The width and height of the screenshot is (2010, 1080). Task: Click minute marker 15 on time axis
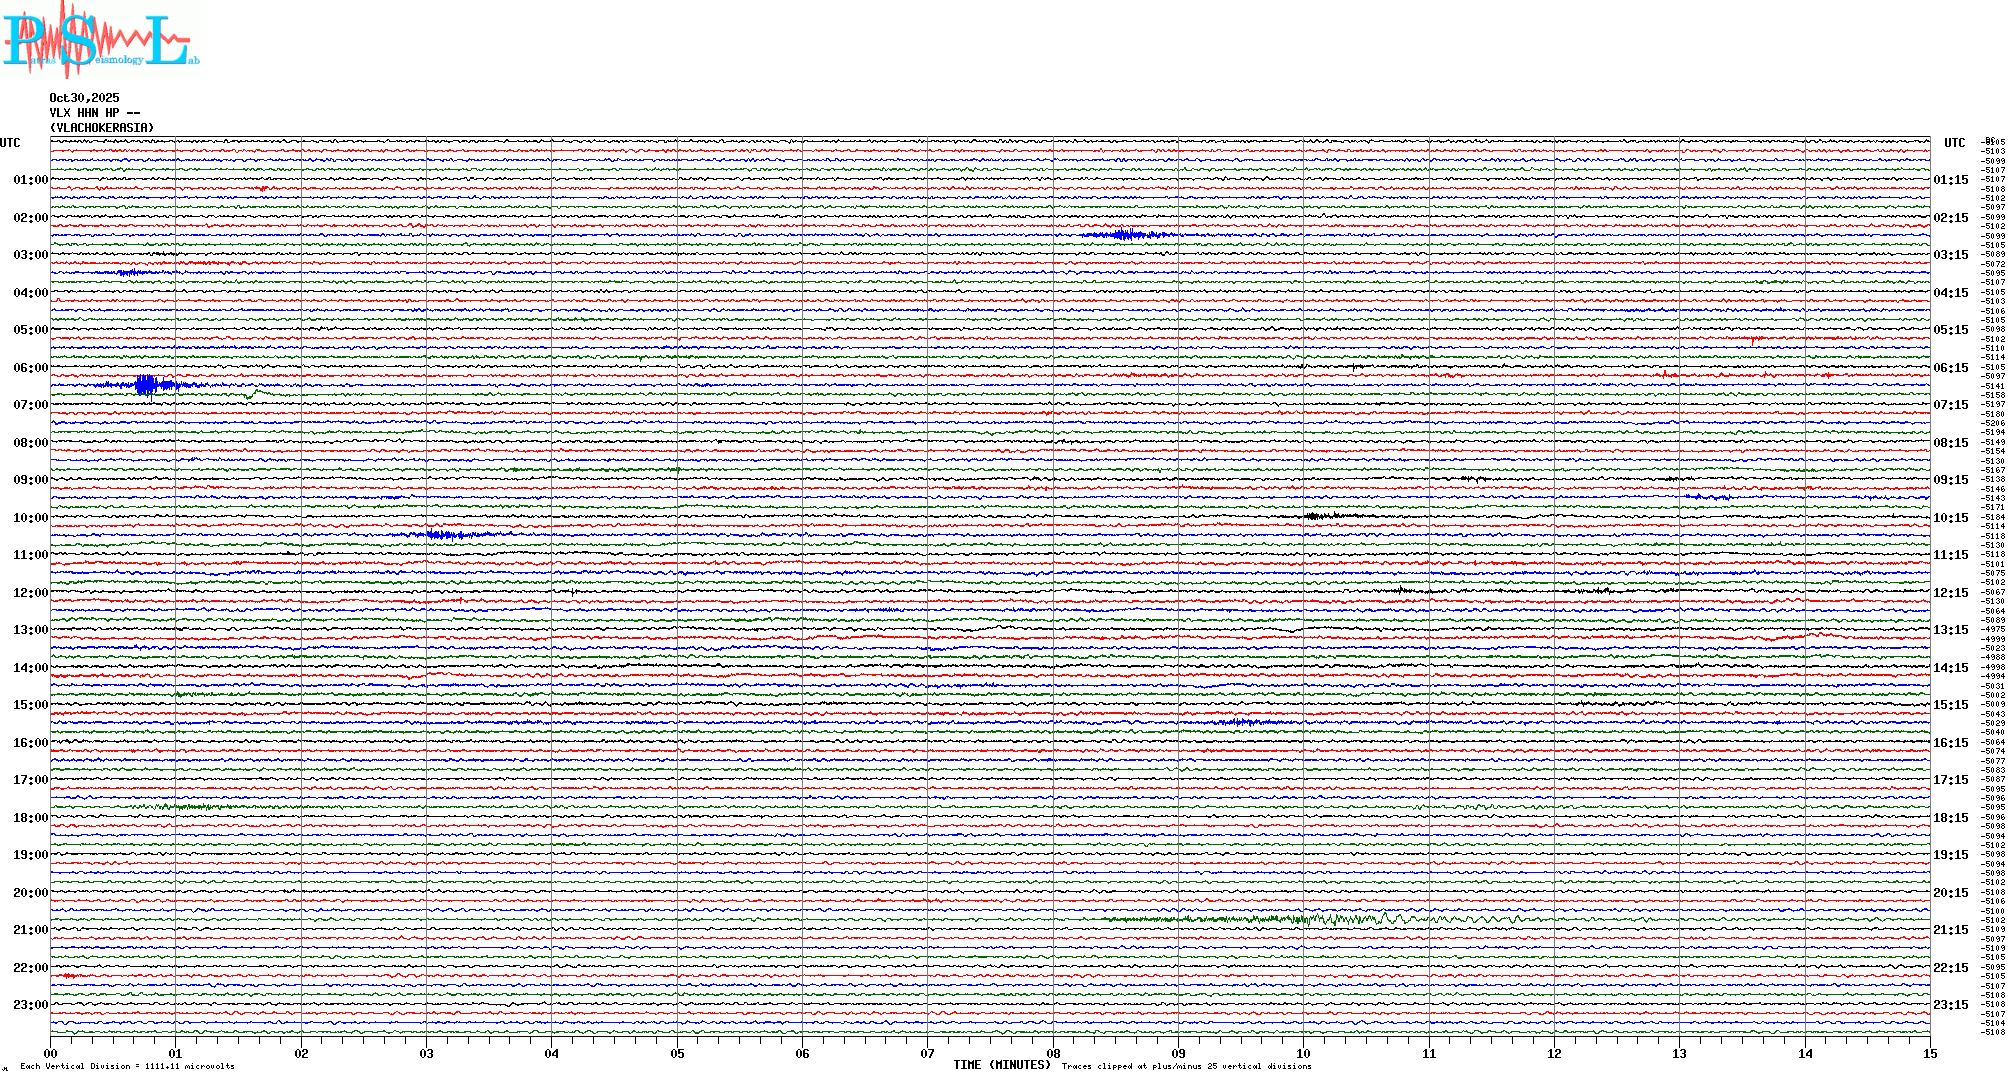(x=1929, y=1054)
